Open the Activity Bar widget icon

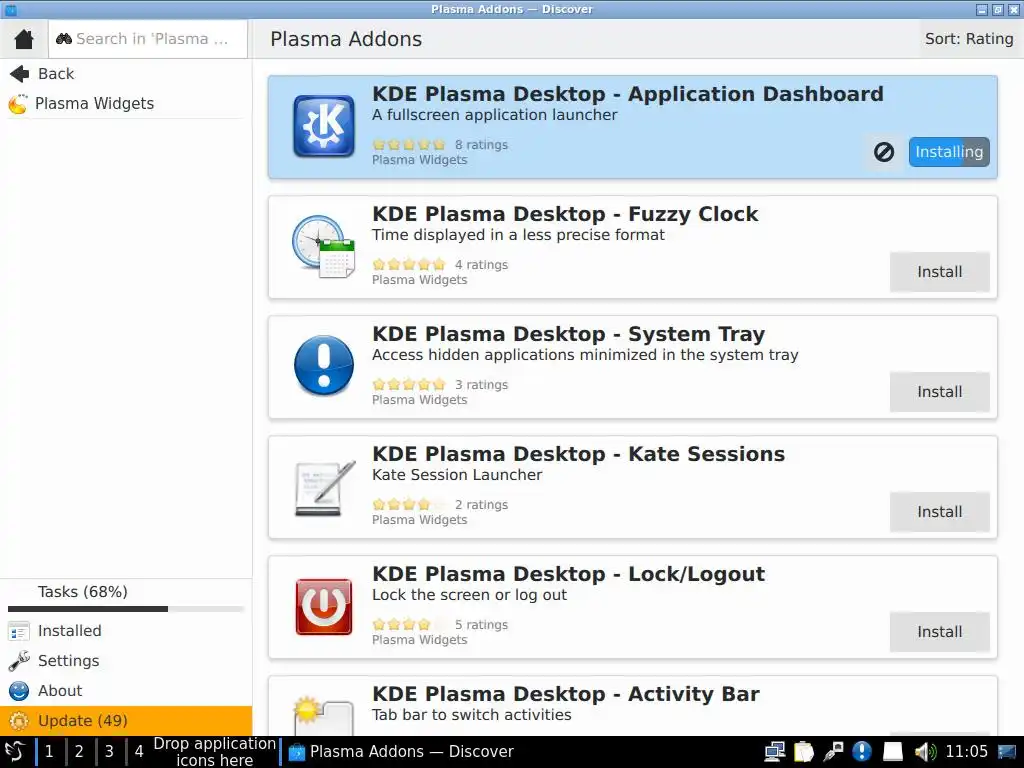tap(324, 716)
